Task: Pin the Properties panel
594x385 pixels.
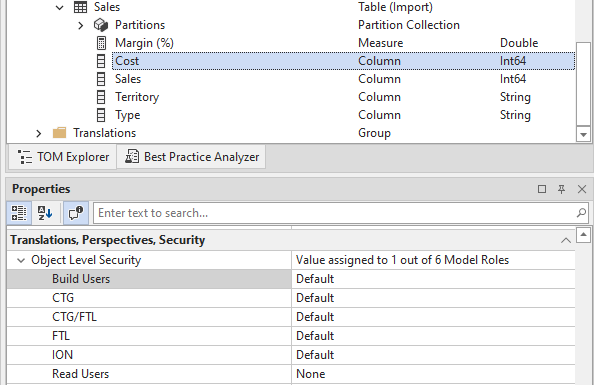Action: click(561, 189)
